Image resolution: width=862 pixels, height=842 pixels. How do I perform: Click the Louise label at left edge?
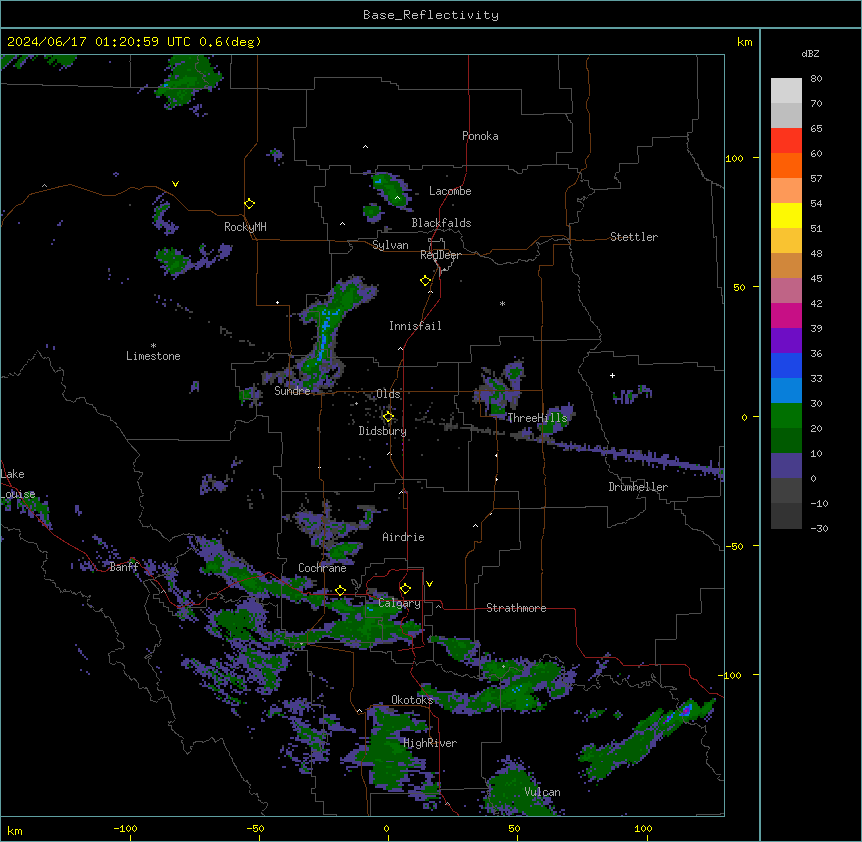(18, 494)
